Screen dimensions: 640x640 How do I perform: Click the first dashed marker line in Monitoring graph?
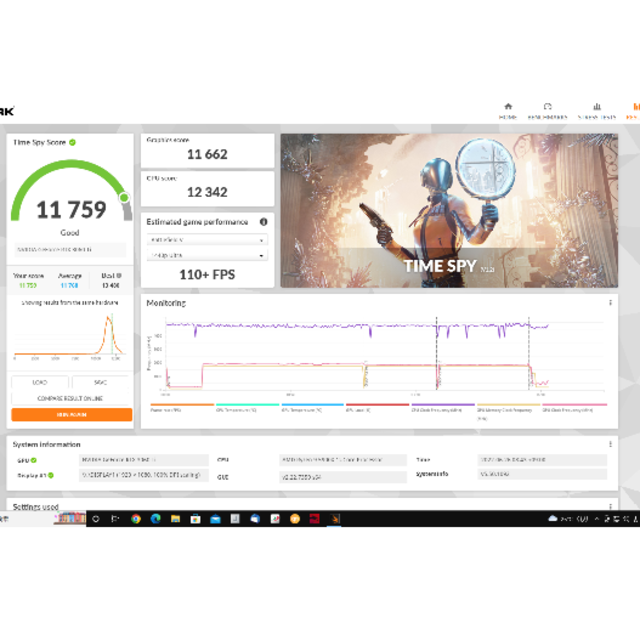(x=436, y=353)
